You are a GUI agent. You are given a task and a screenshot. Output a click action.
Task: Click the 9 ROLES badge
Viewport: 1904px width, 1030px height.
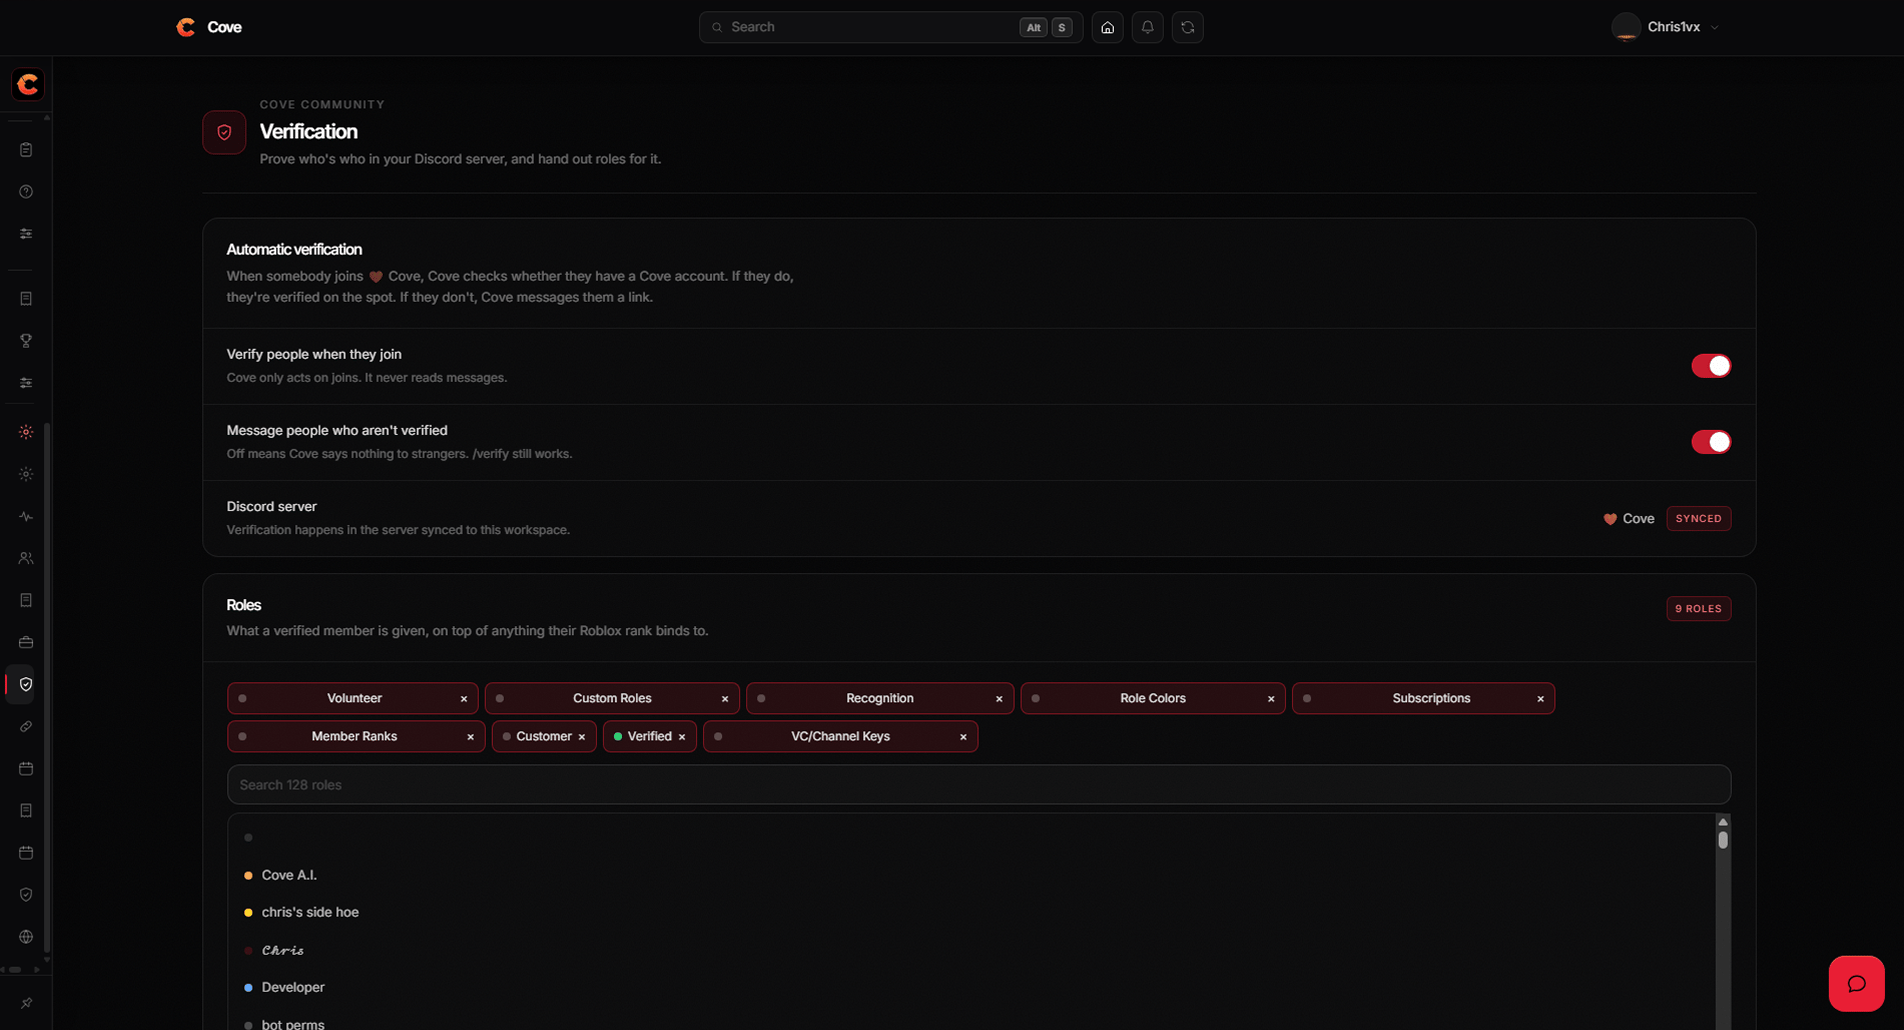tap(1698, 609)
